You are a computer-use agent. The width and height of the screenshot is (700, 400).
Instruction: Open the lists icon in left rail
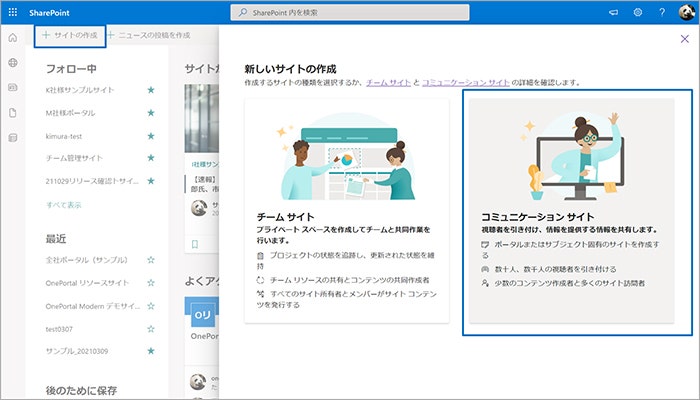[x=13, y=138]
